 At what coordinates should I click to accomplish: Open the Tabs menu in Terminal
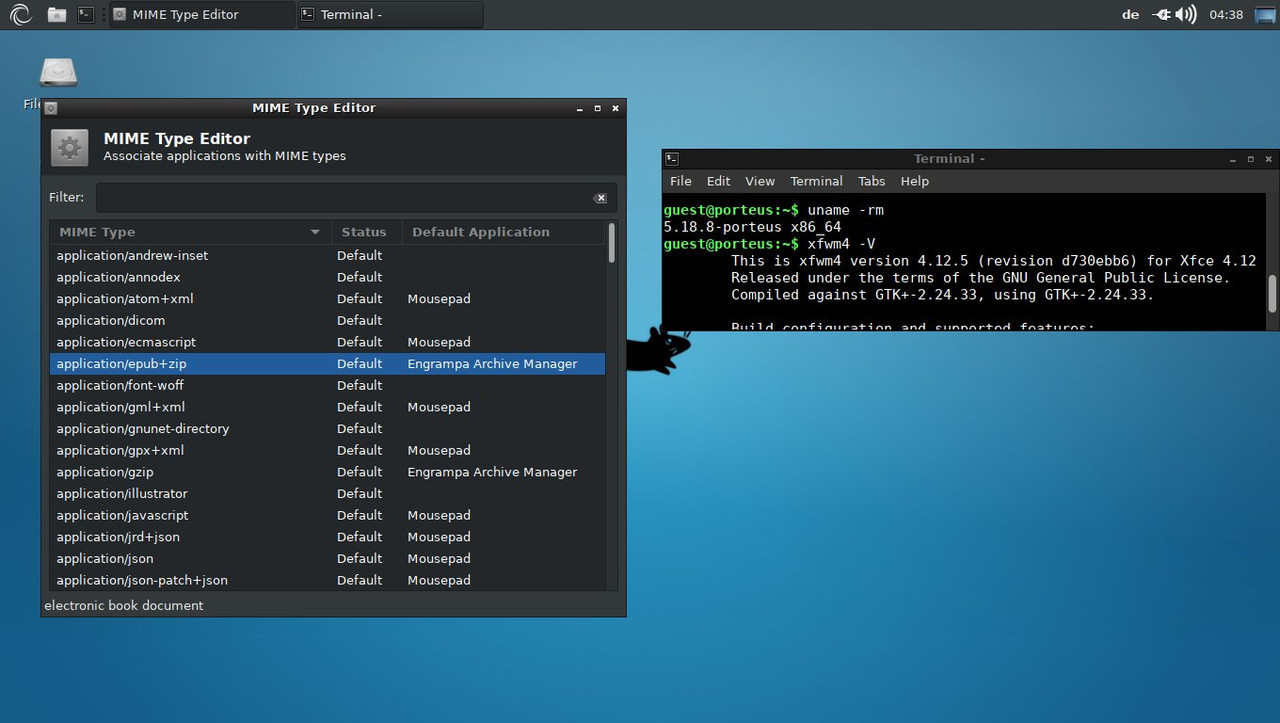[872, 181]
